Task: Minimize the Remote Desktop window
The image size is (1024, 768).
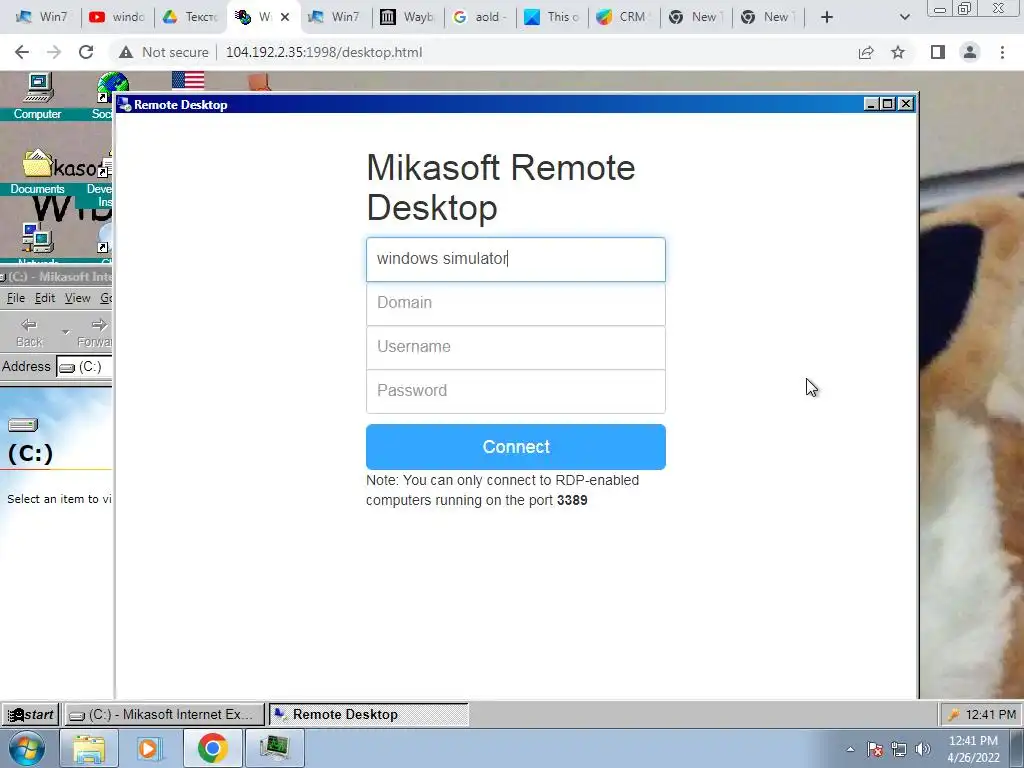Action: pyautogui.click(x=871, y=104)
